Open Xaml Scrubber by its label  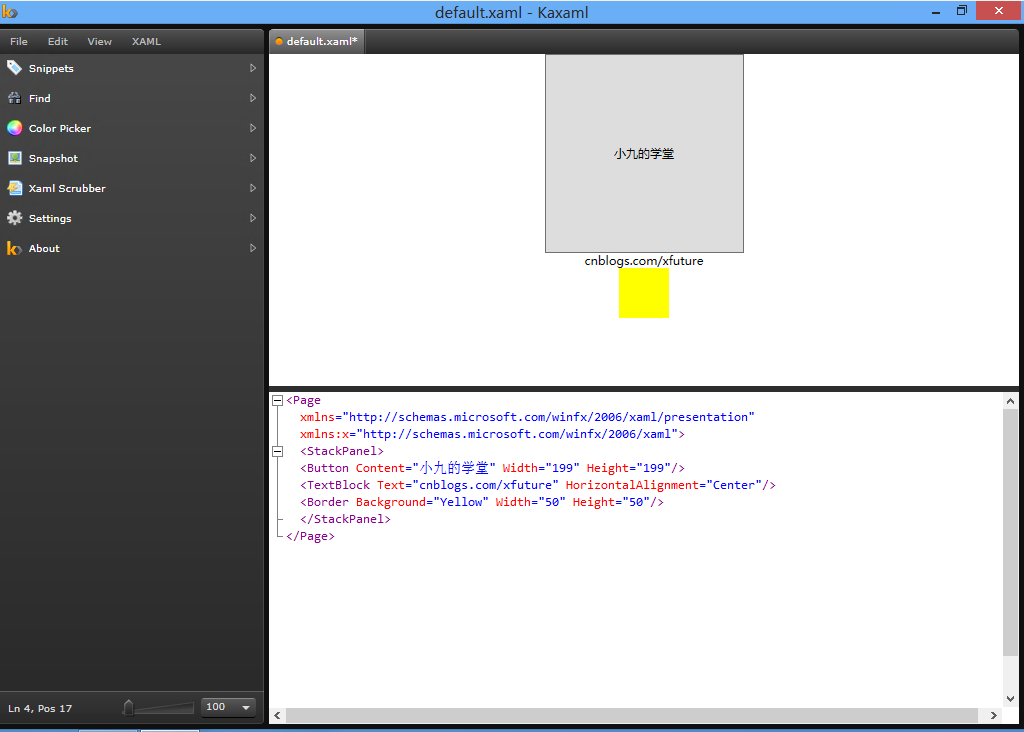[x=67, y=188]
